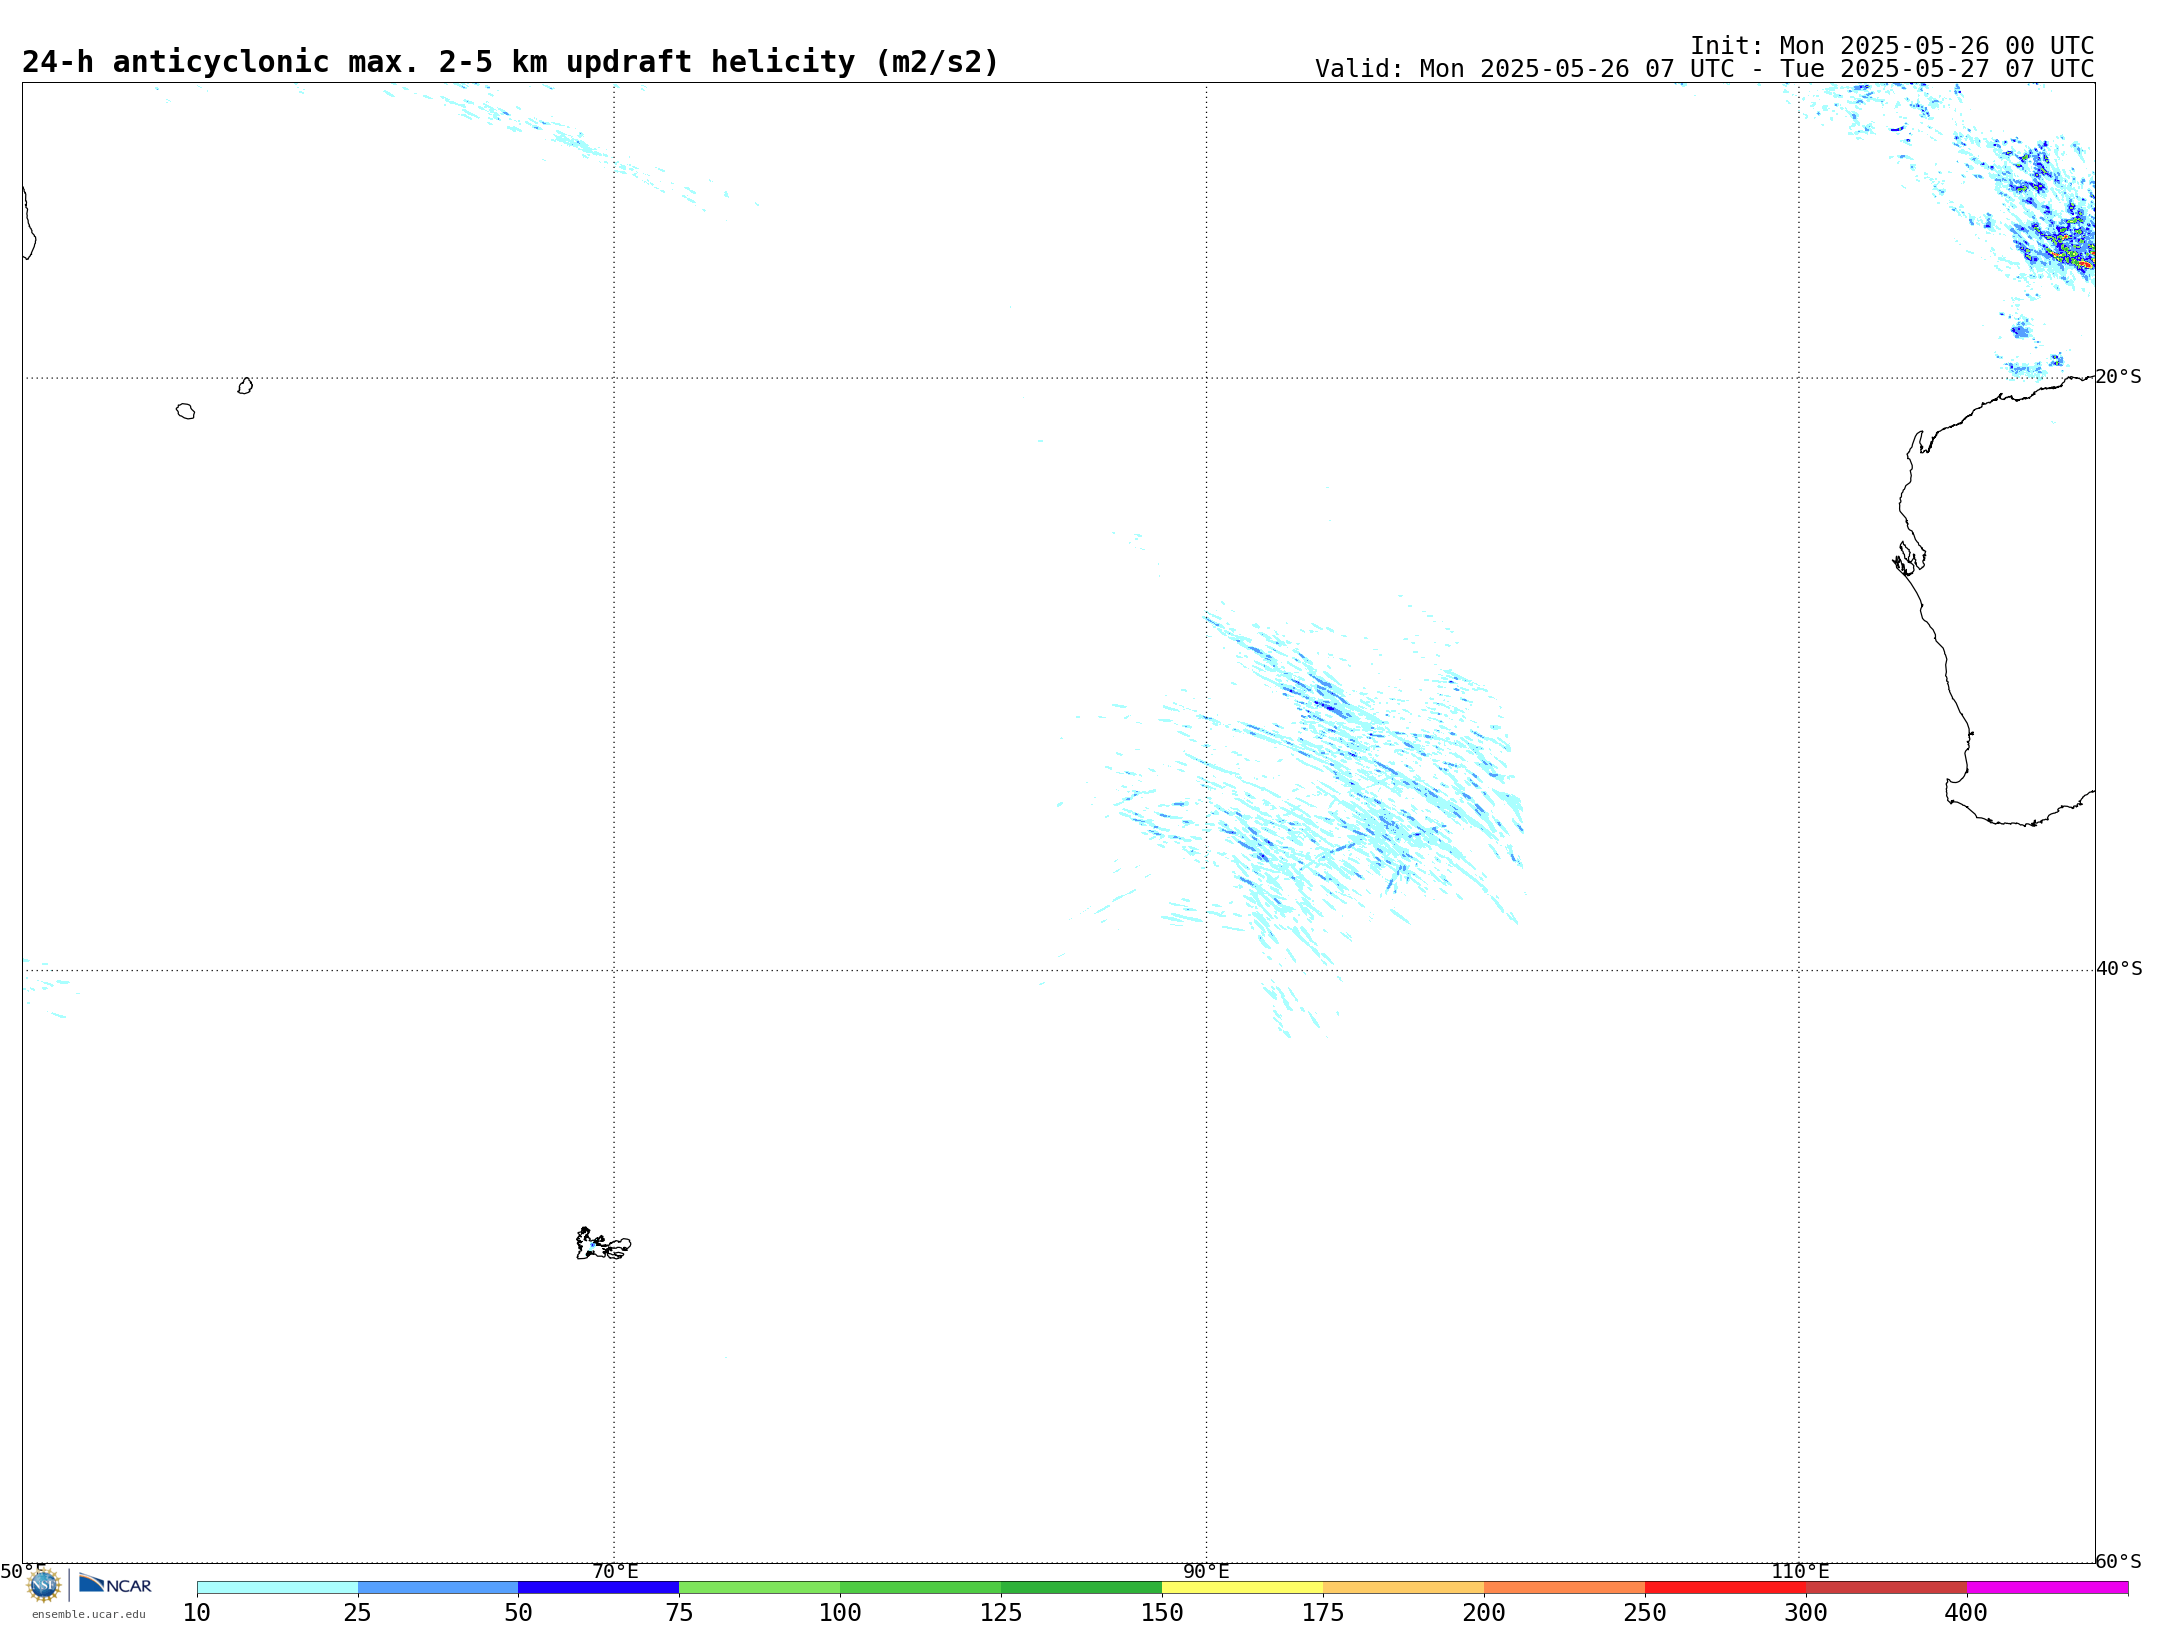Click the Mauritius island outline near 20°S
Screen dimensions: 2160x1626
click(246, 386)
